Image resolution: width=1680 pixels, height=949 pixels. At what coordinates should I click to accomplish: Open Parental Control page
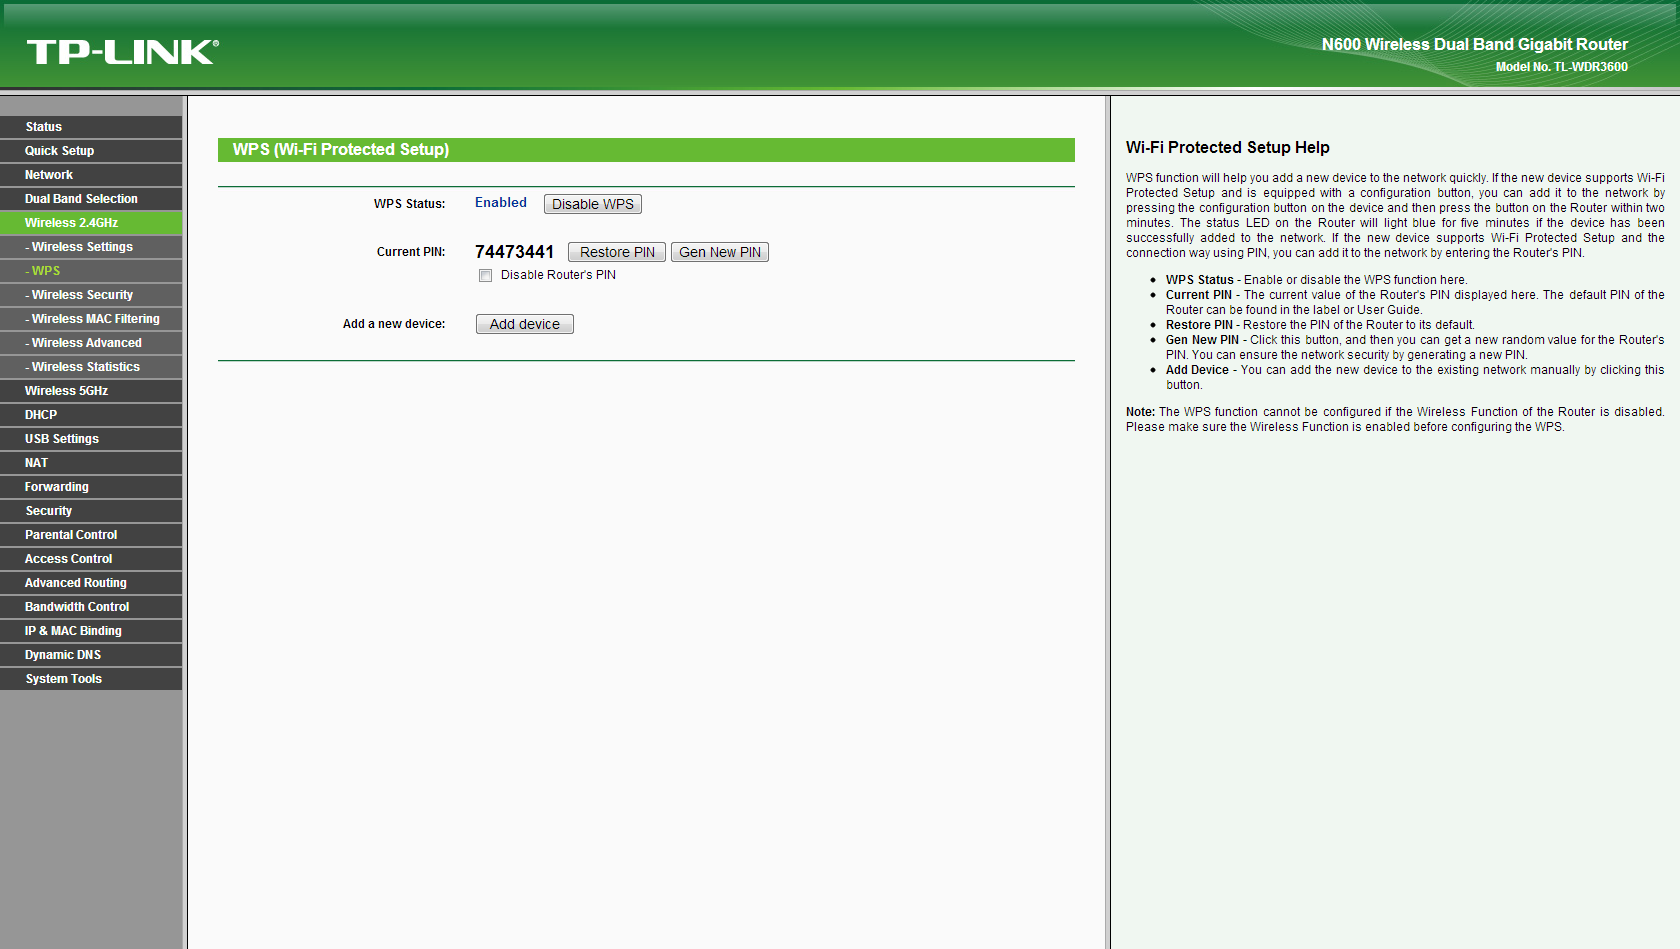(91, 535)
